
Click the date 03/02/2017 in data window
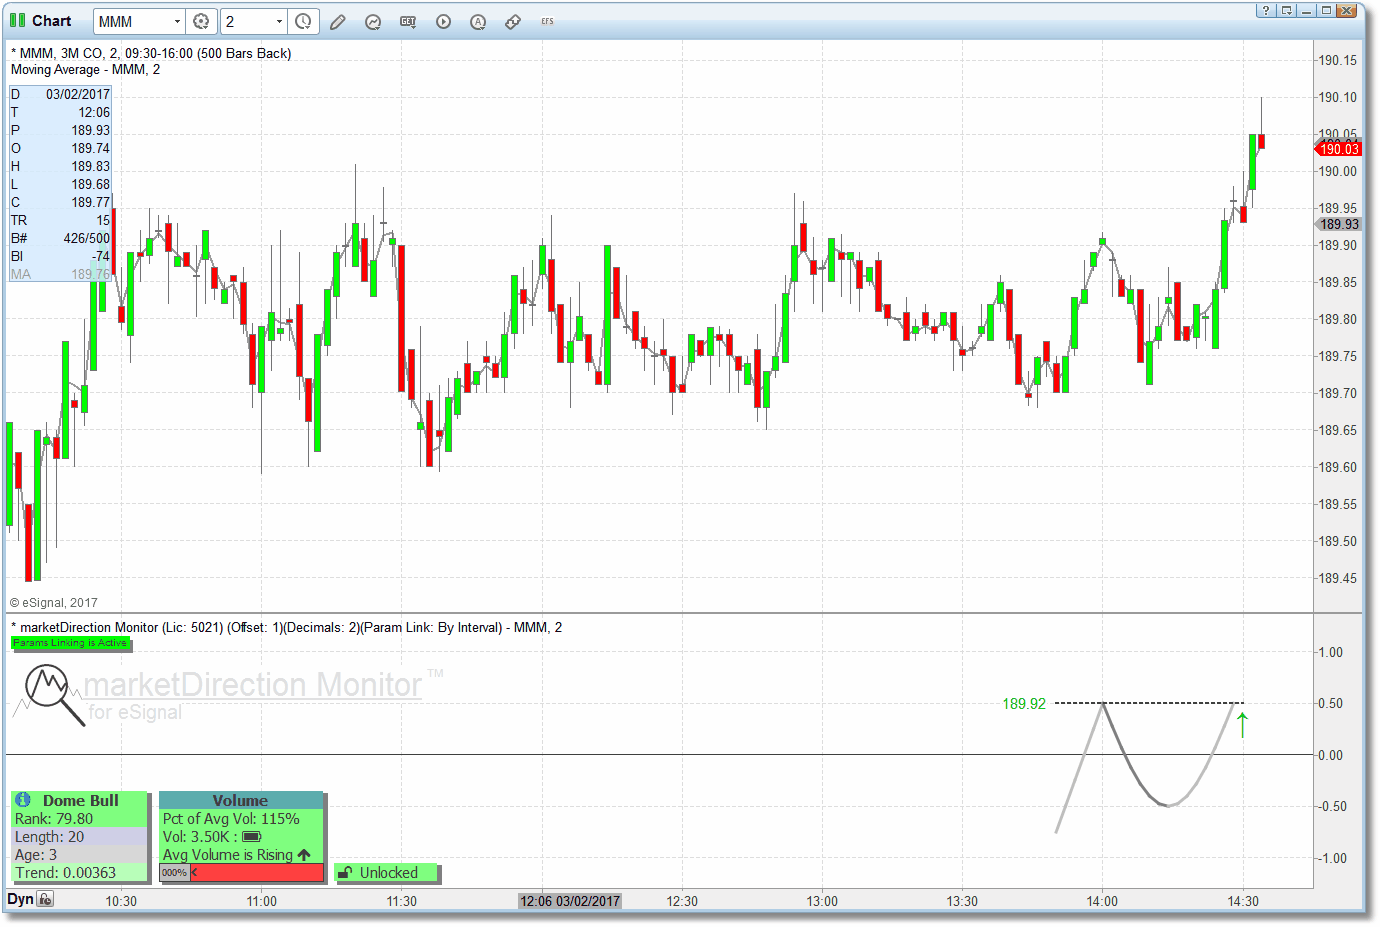coord(78,94)
